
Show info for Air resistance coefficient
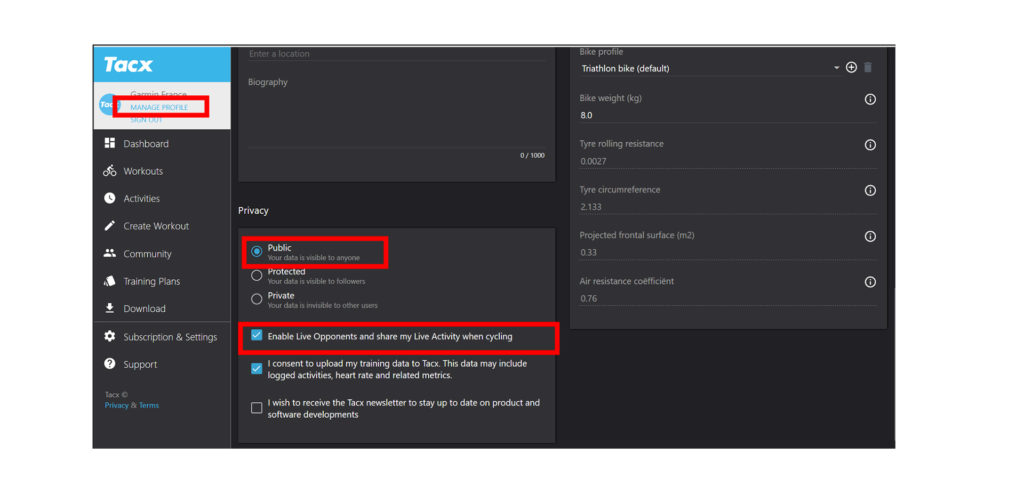870,282
